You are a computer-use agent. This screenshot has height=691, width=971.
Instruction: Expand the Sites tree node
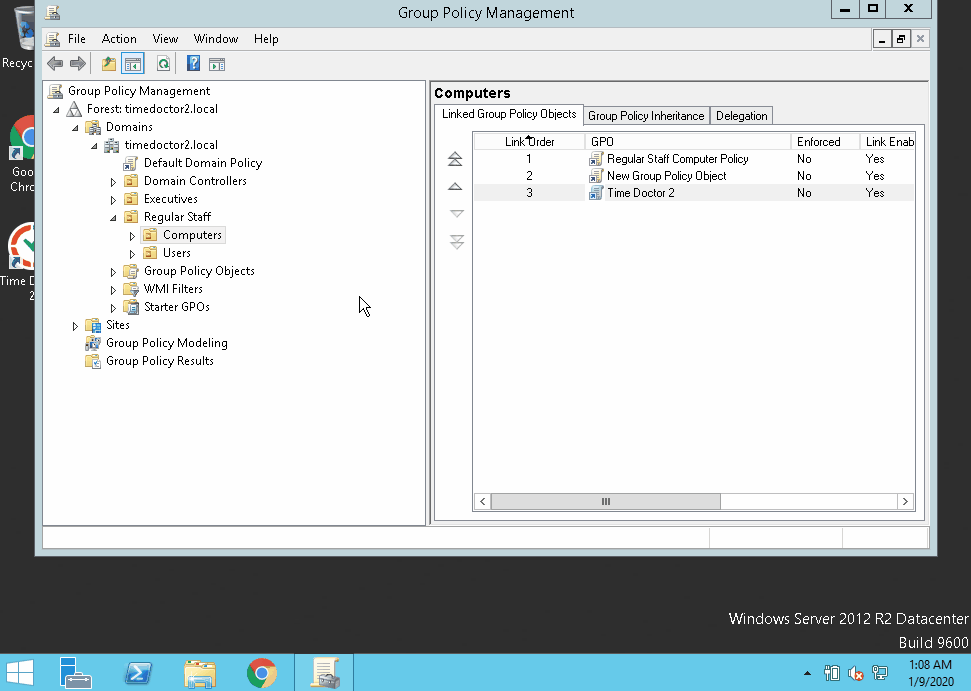(x=75, y=324)
